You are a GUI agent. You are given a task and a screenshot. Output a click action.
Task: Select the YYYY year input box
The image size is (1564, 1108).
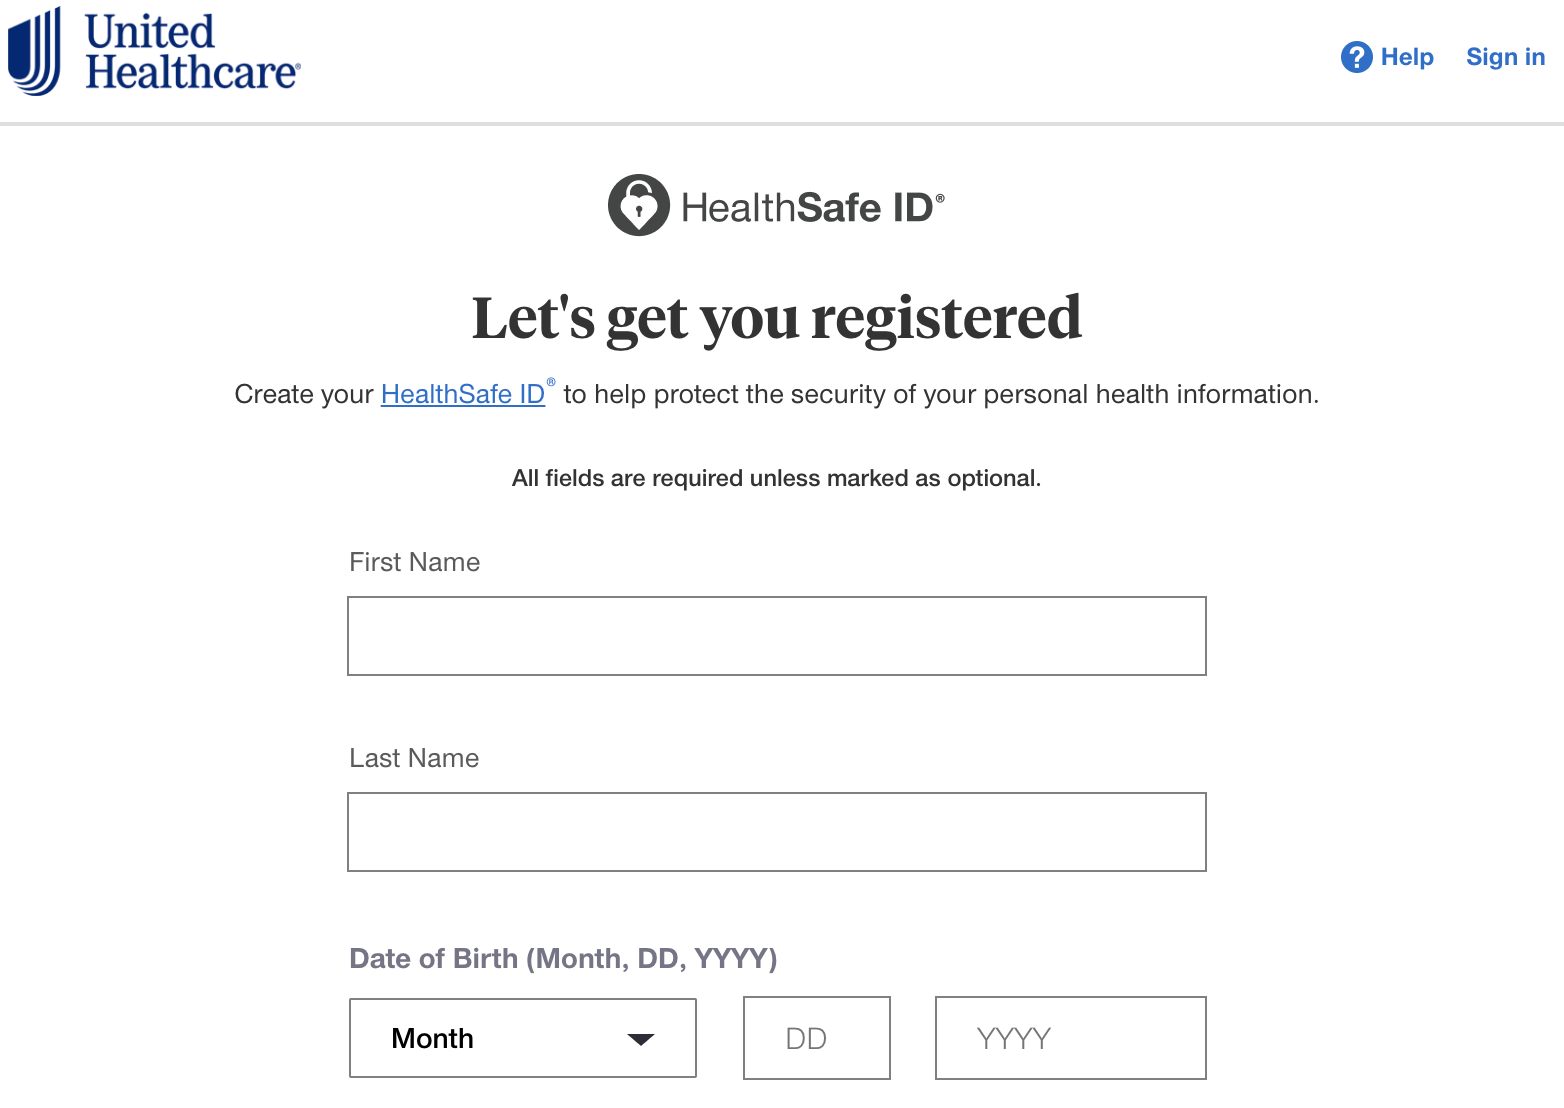(x=1071, y=1038)
